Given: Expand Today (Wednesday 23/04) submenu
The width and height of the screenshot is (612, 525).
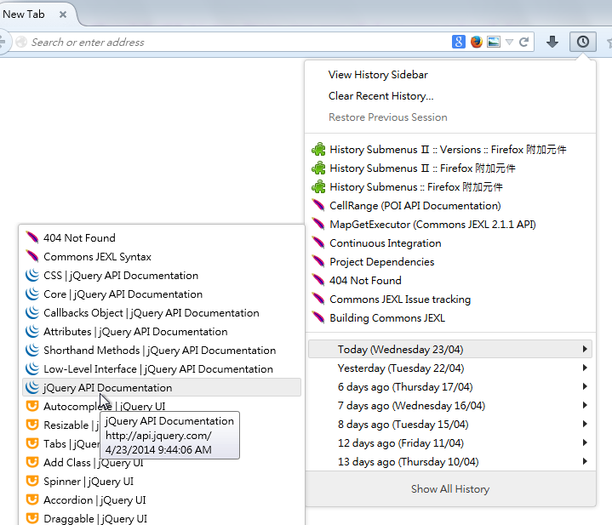Looking at the screenshot, I should pos(450,349).
